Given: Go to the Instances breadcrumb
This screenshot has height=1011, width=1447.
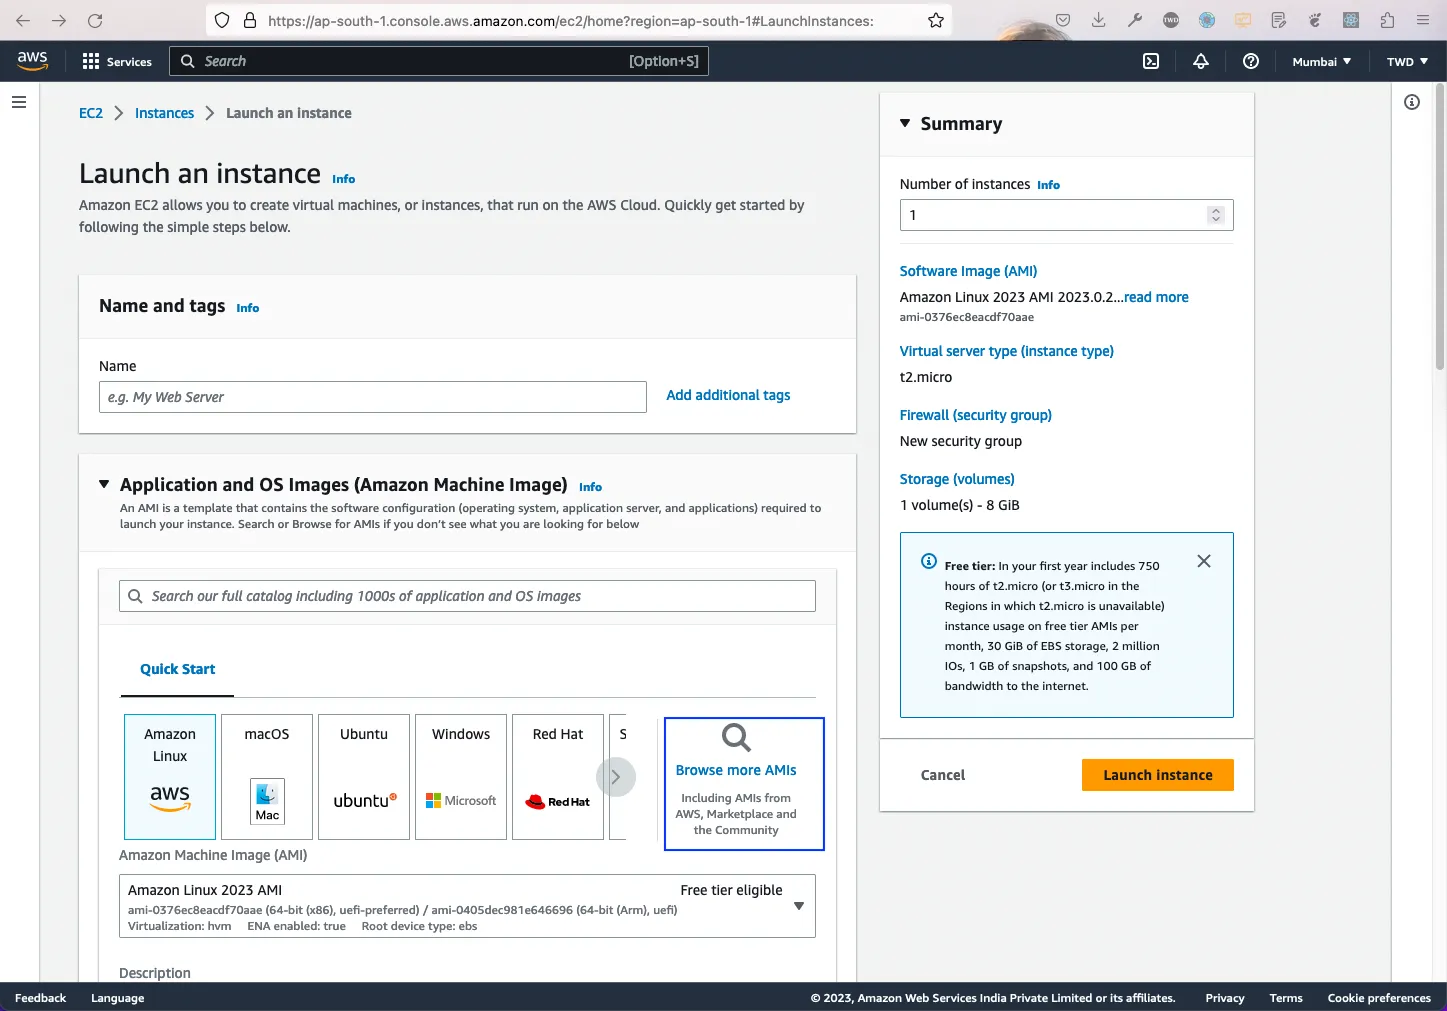Looking at the screenshot, I should [x=164, y=113].
